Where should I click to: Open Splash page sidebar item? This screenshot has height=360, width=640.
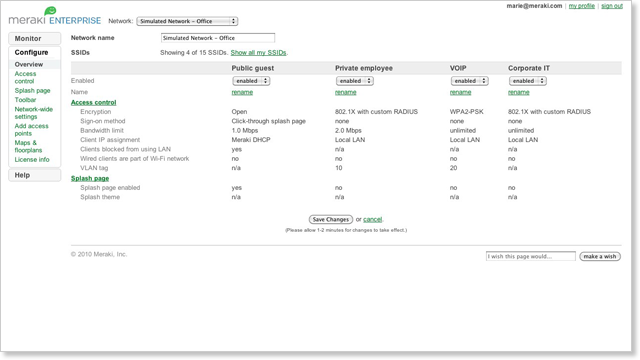click(32, 91)
